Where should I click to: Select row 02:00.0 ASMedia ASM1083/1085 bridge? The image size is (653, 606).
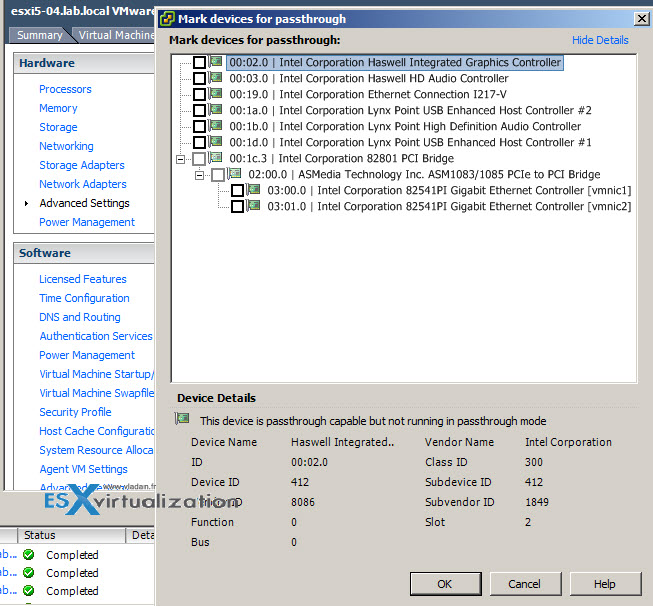[424, 175]
